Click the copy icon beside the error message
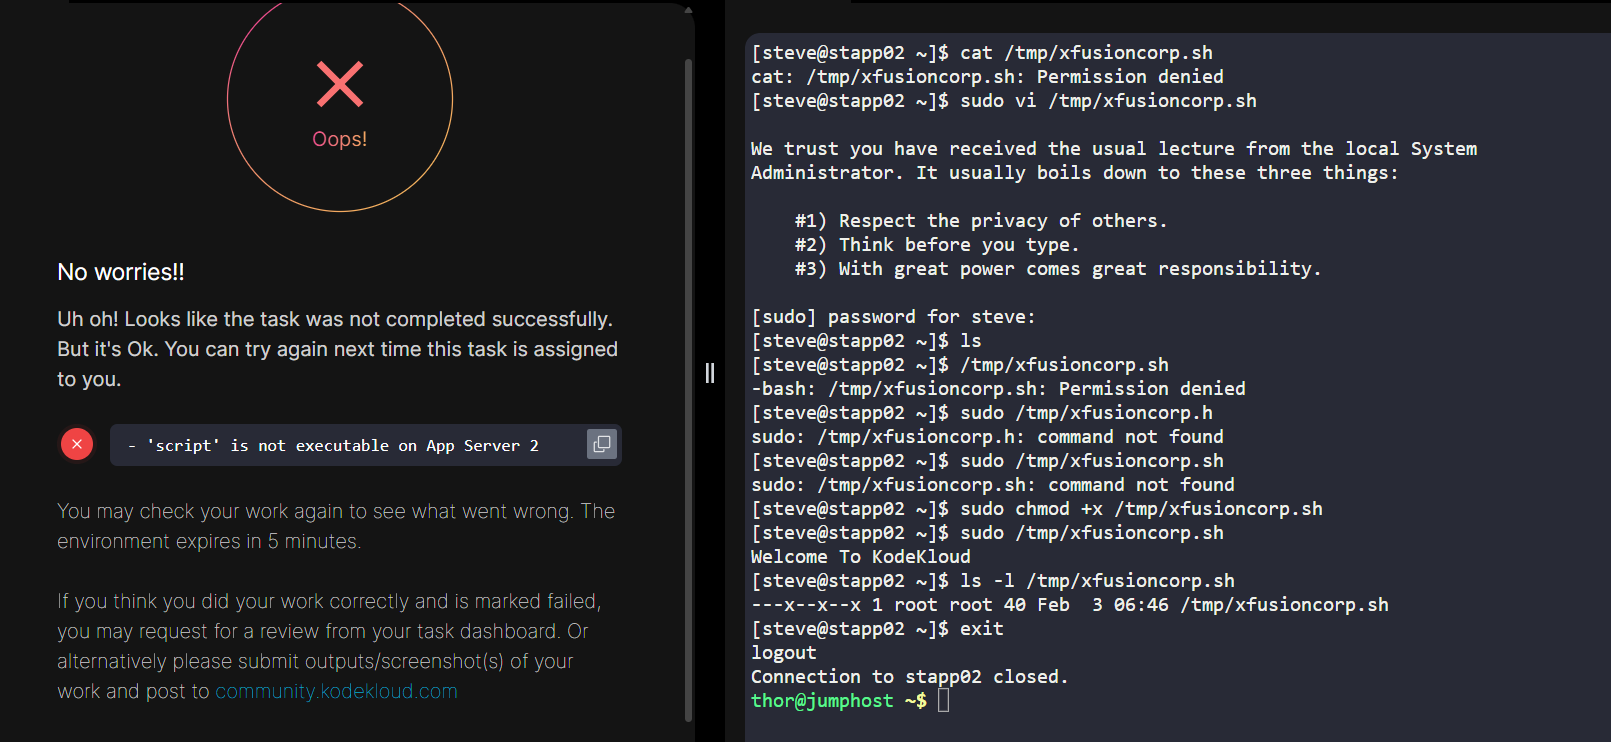This screenshot has width=1611, height=742. coord(601,444)
